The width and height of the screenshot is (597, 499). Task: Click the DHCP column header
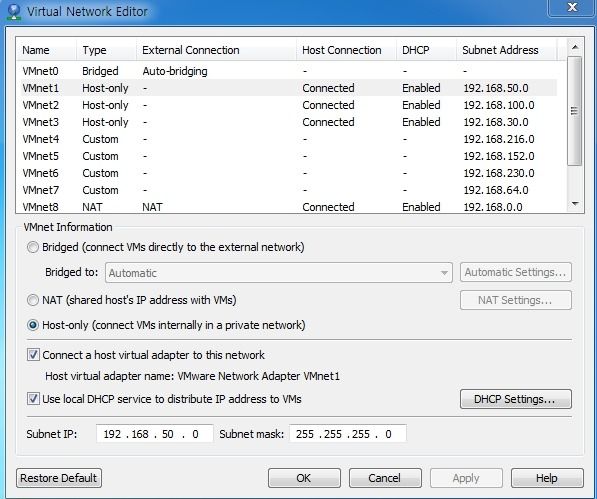[x=426, y=50]
